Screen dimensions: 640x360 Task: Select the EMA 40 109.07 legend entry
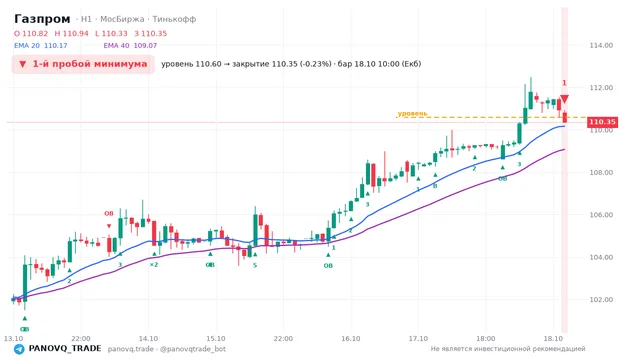tap(130, 46)
